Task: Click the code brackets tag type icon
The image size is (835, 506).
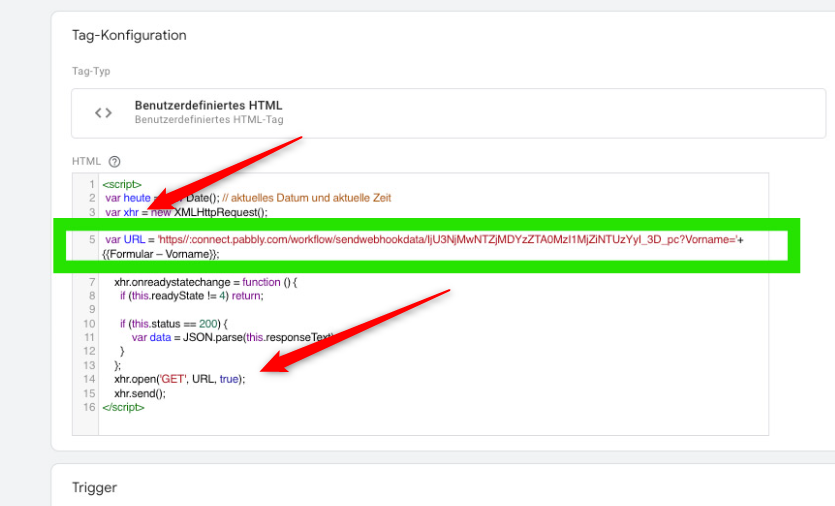Action: click(103, 113)
